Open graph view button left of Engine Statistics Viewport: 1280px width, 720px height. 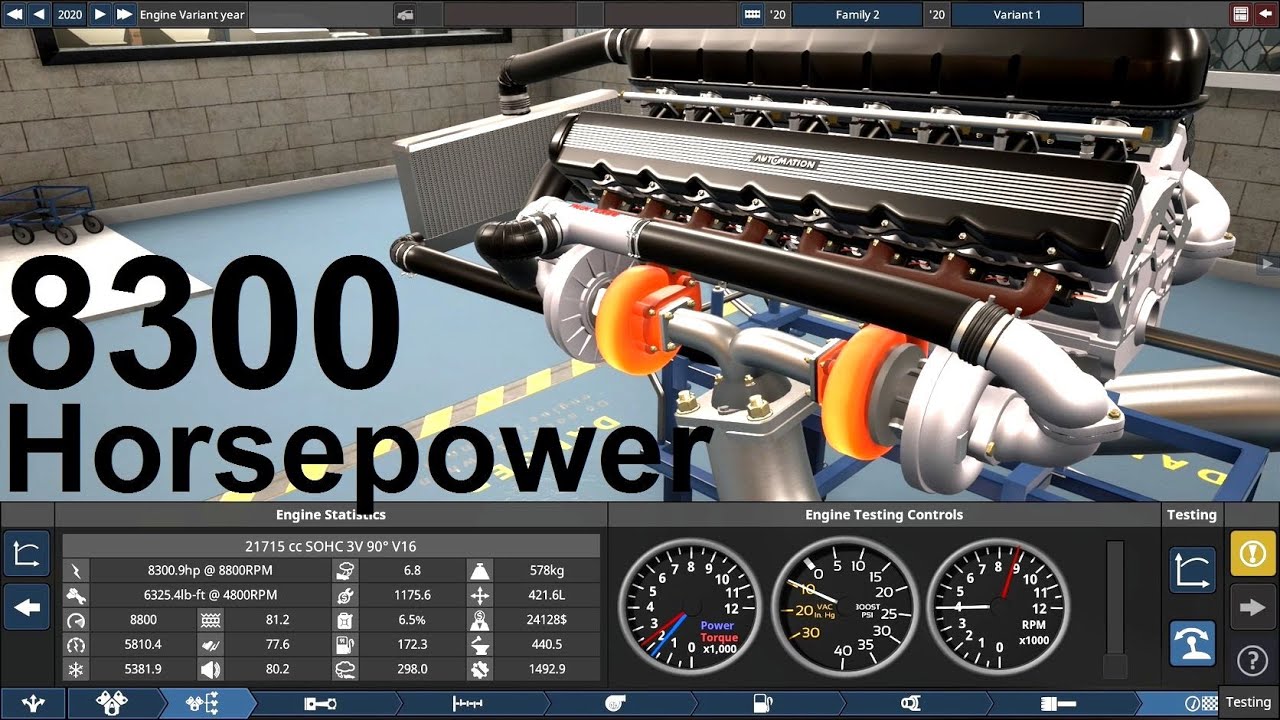click(x=27, y=554)
